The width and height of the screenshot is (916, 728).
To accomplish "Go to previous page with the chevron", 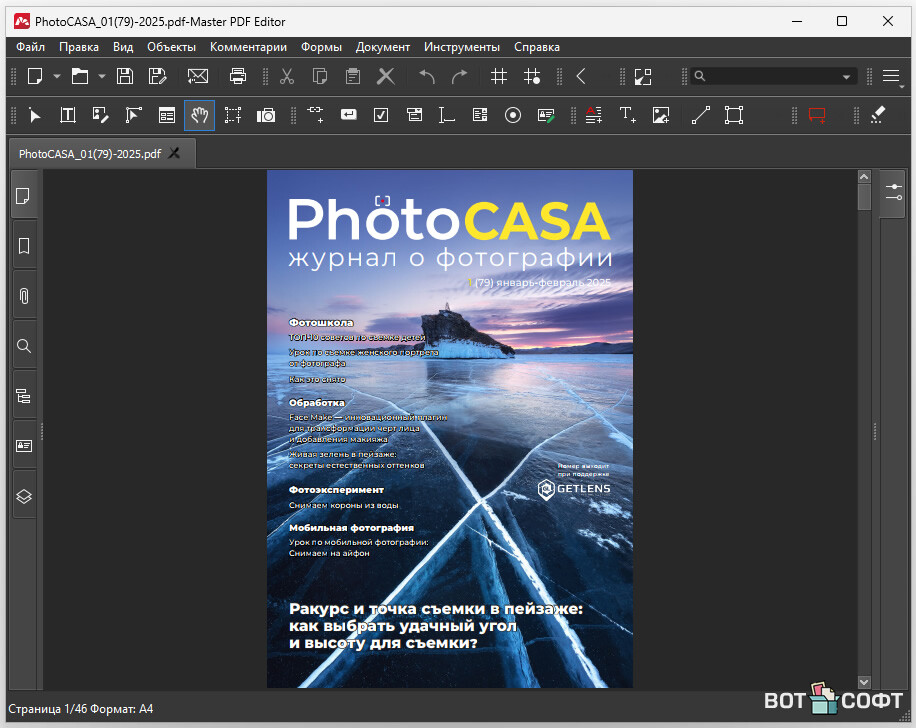I will [581, 76].
